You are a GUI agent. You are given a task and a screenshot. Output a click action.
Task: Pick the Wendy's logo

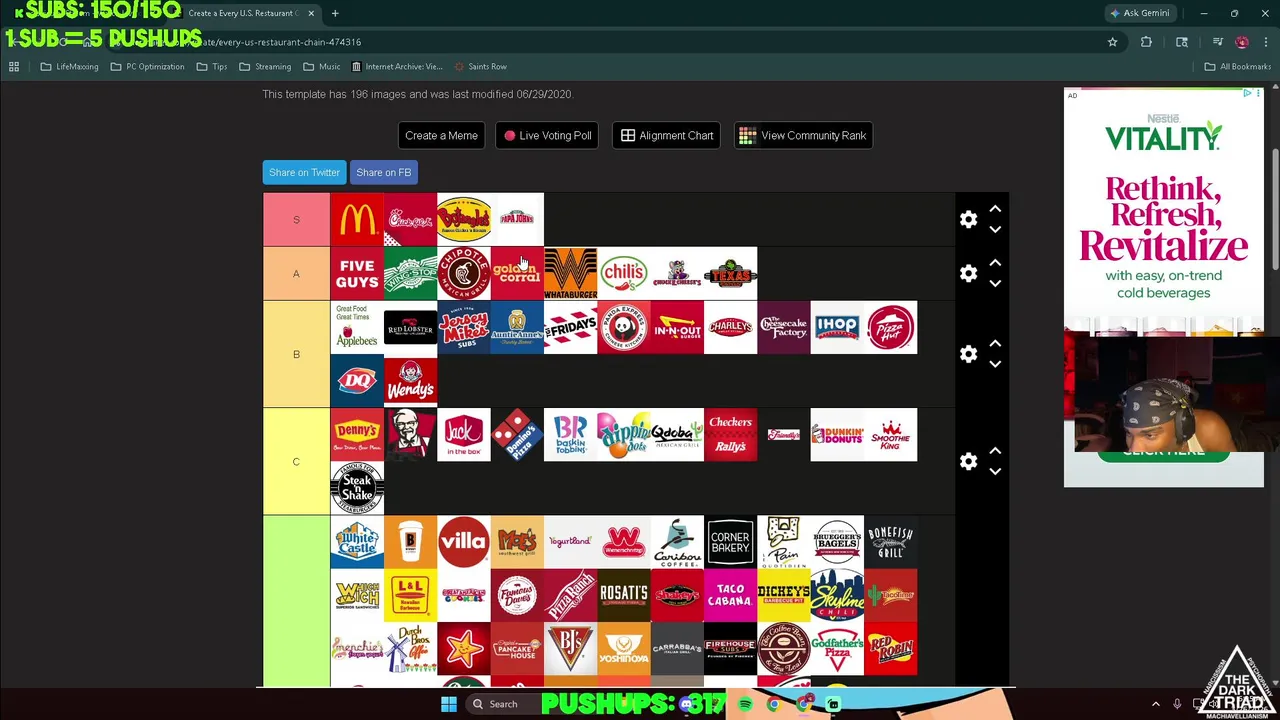[410, 381]
